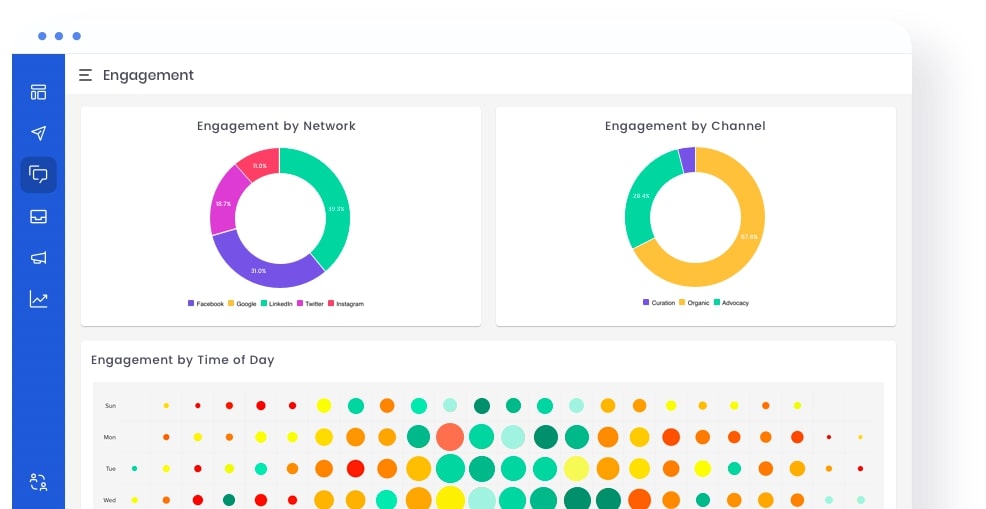Click the large coral bubble in Mon row
The width and height of the screenshot is (986, 509).
(450, 437)
